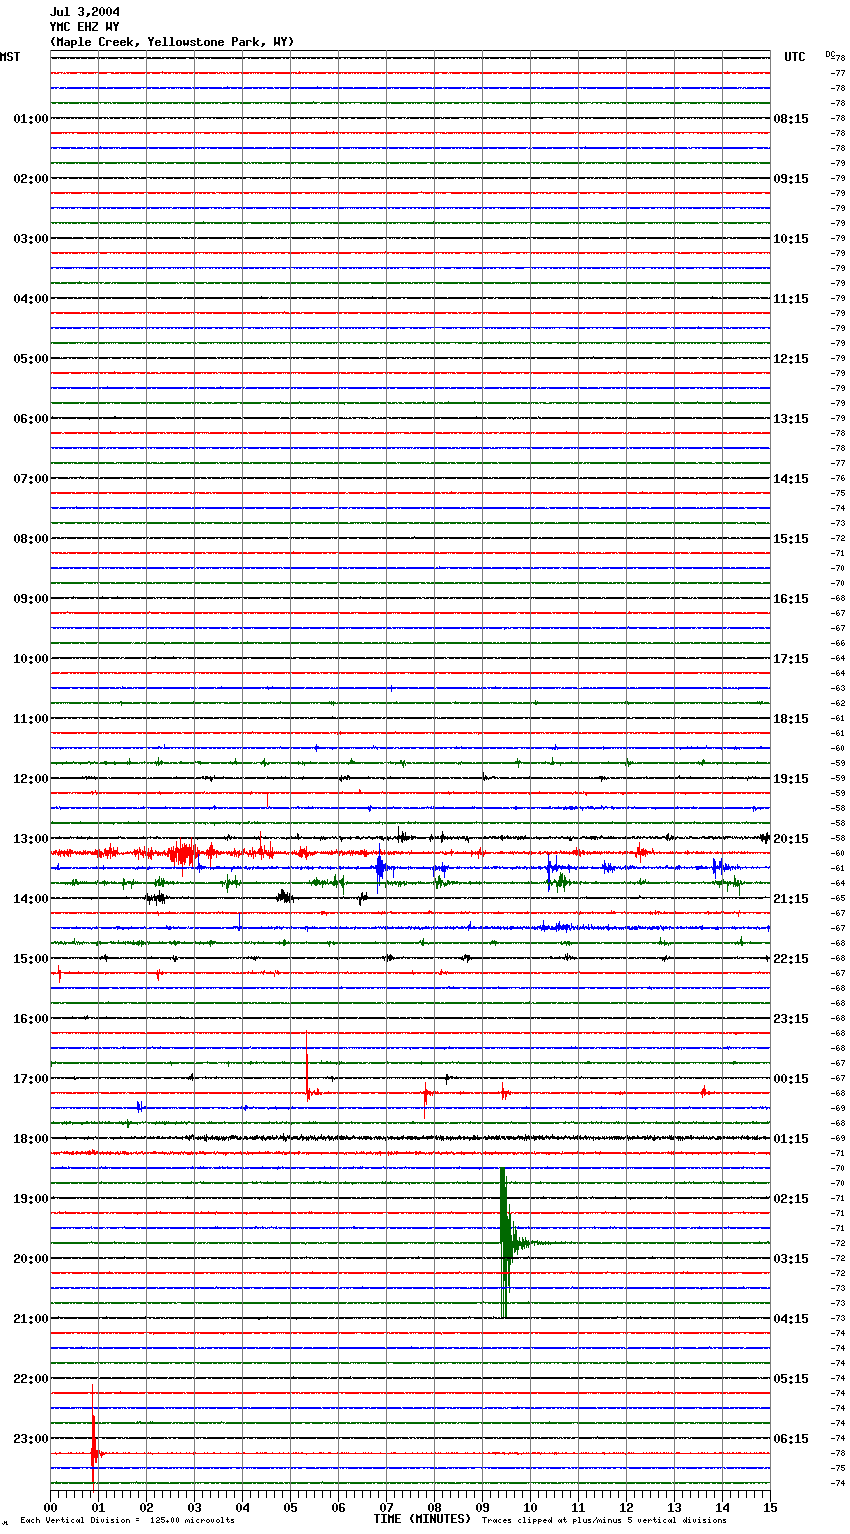Select the 23:00 MST time label
Viewport: 850px width, 1534px height.
pyautogui.click(x=31, y=1439)
